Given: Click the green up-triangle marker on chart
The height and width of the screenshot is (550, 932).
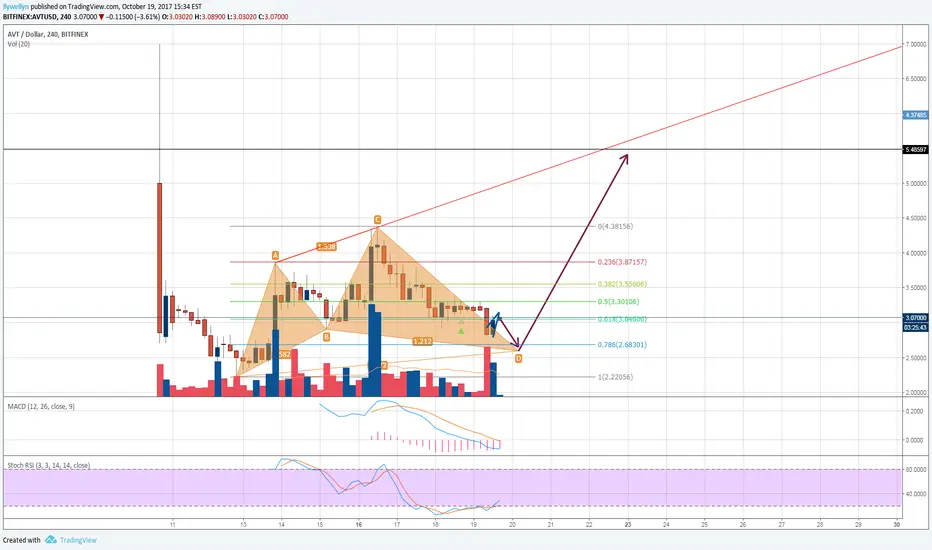Looking at the screenshot, I should [461, 331].
